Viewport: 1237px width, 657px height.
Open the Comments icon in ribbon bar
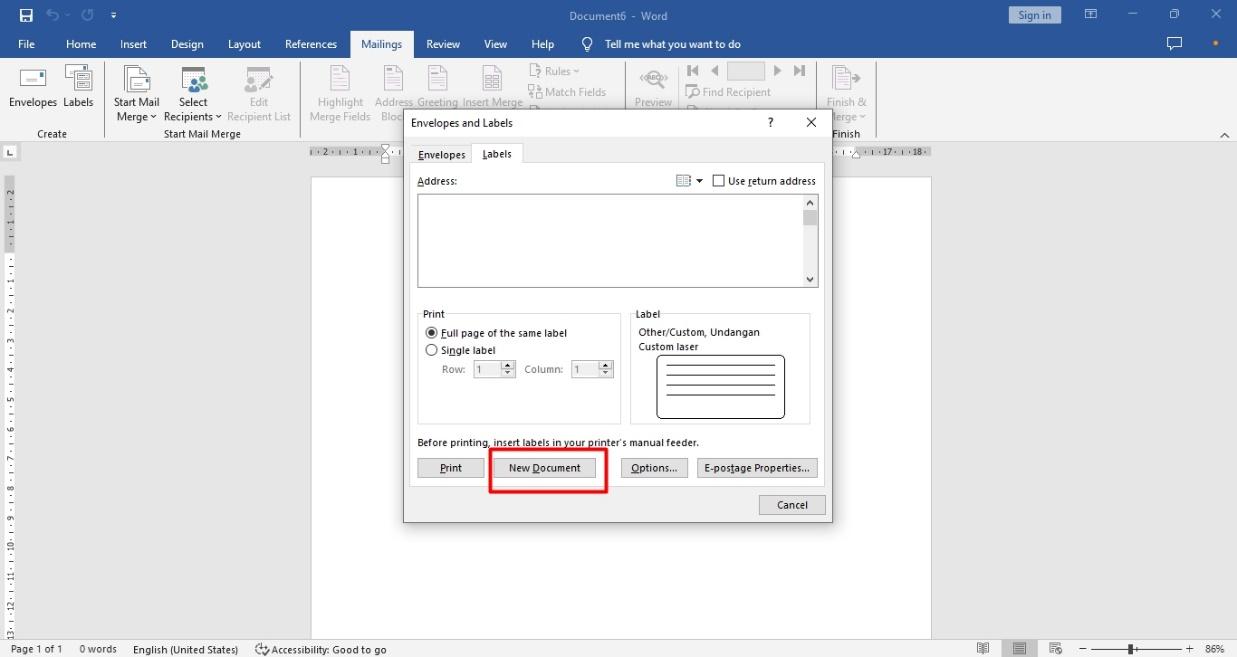click(1174, 44)
